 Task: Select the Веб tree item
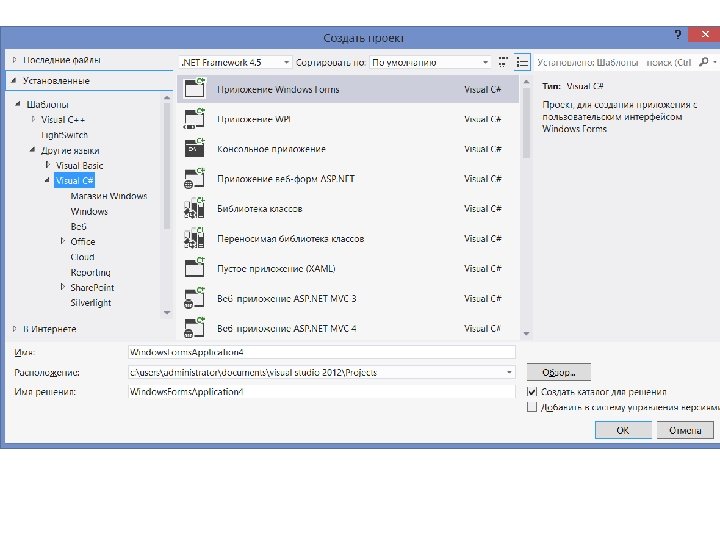point(79,226)
